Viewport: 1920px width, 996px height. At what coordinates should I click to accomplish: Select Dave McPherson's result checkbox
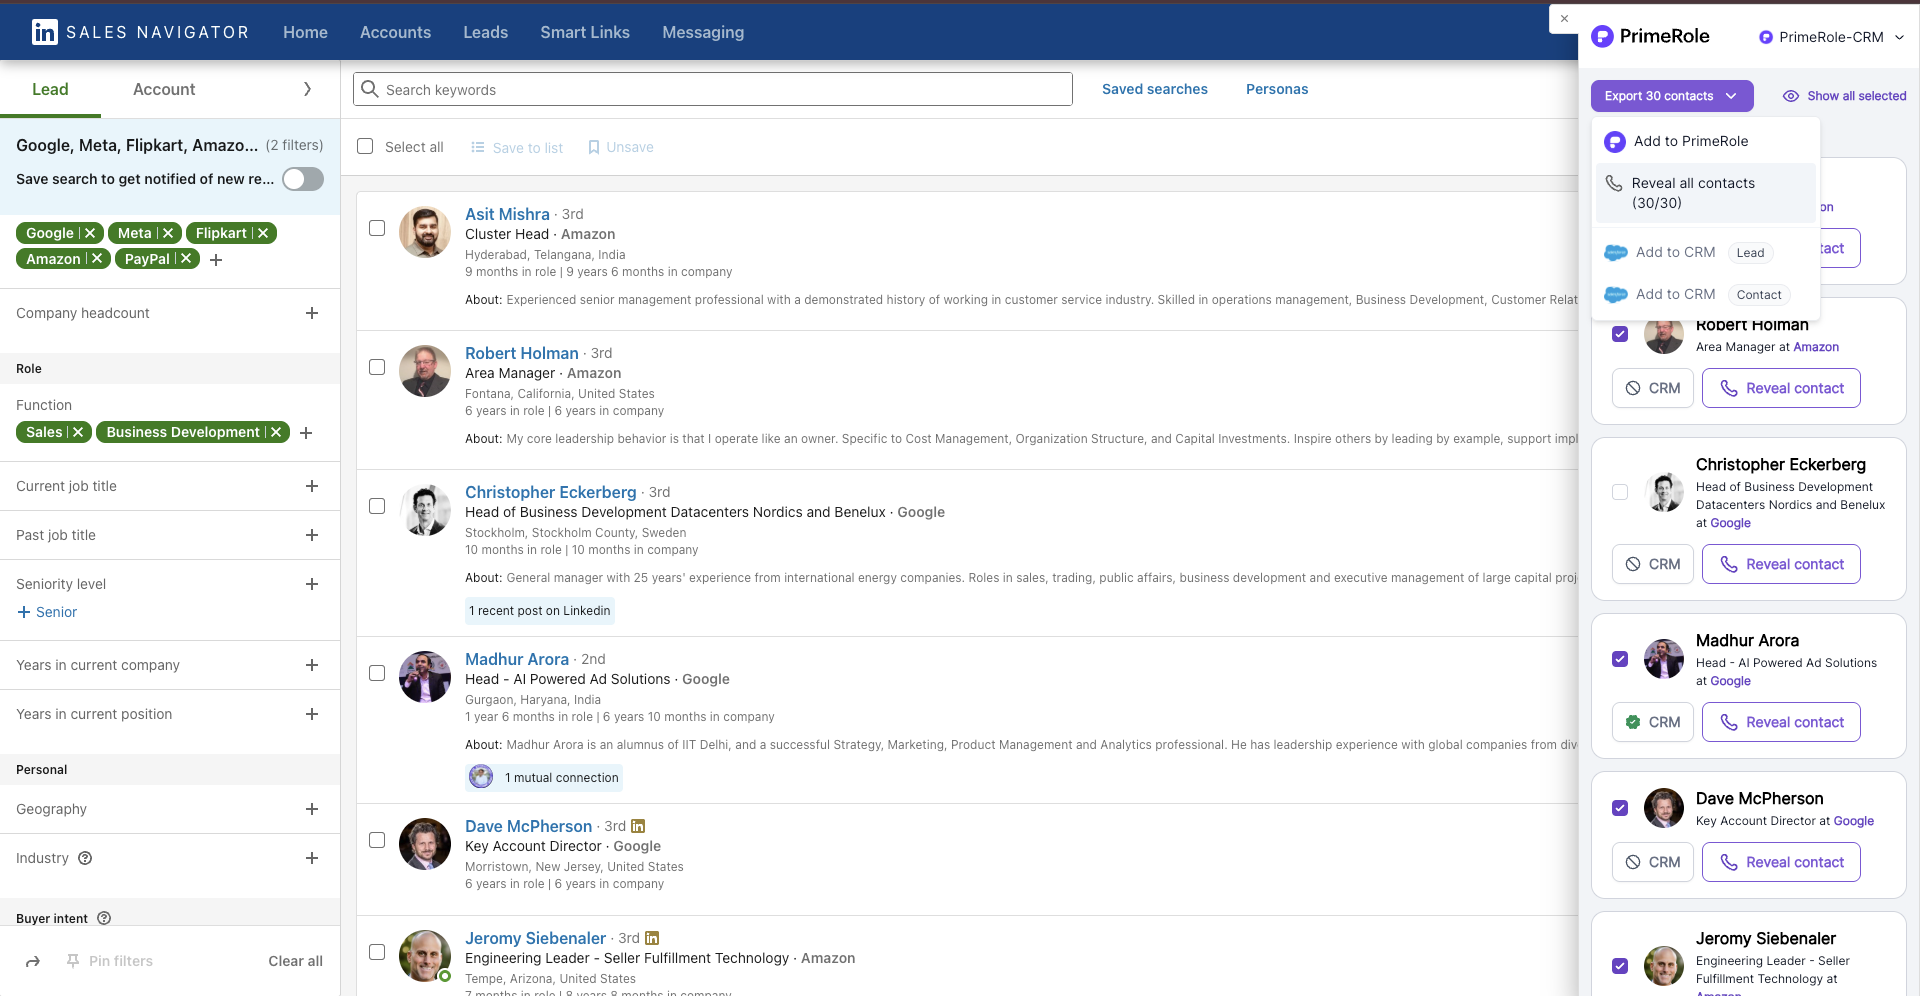coord(377,840)
